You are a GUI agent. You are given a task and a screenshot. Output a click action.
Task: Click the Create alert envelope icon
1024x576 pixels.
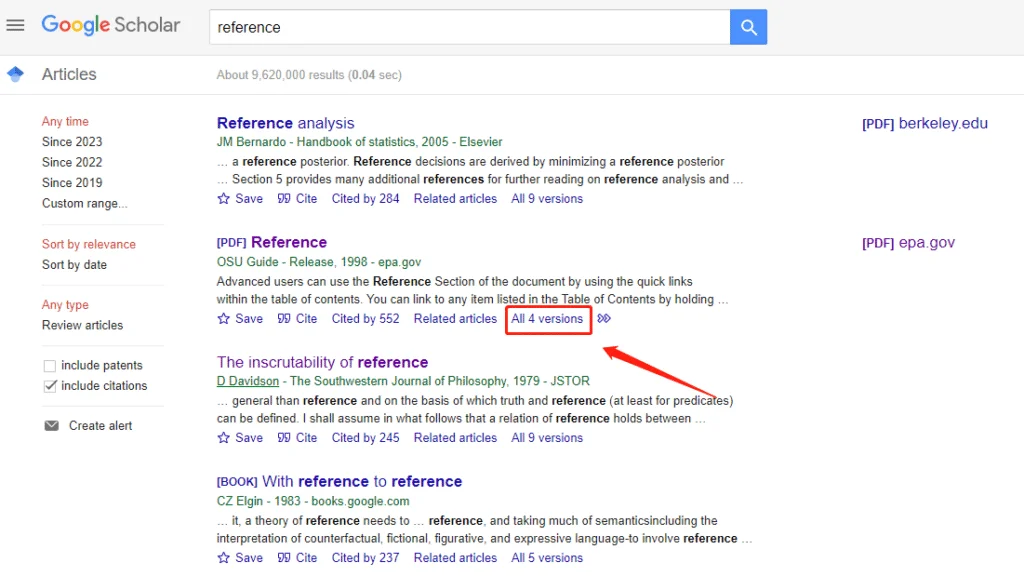pos(52,426)
